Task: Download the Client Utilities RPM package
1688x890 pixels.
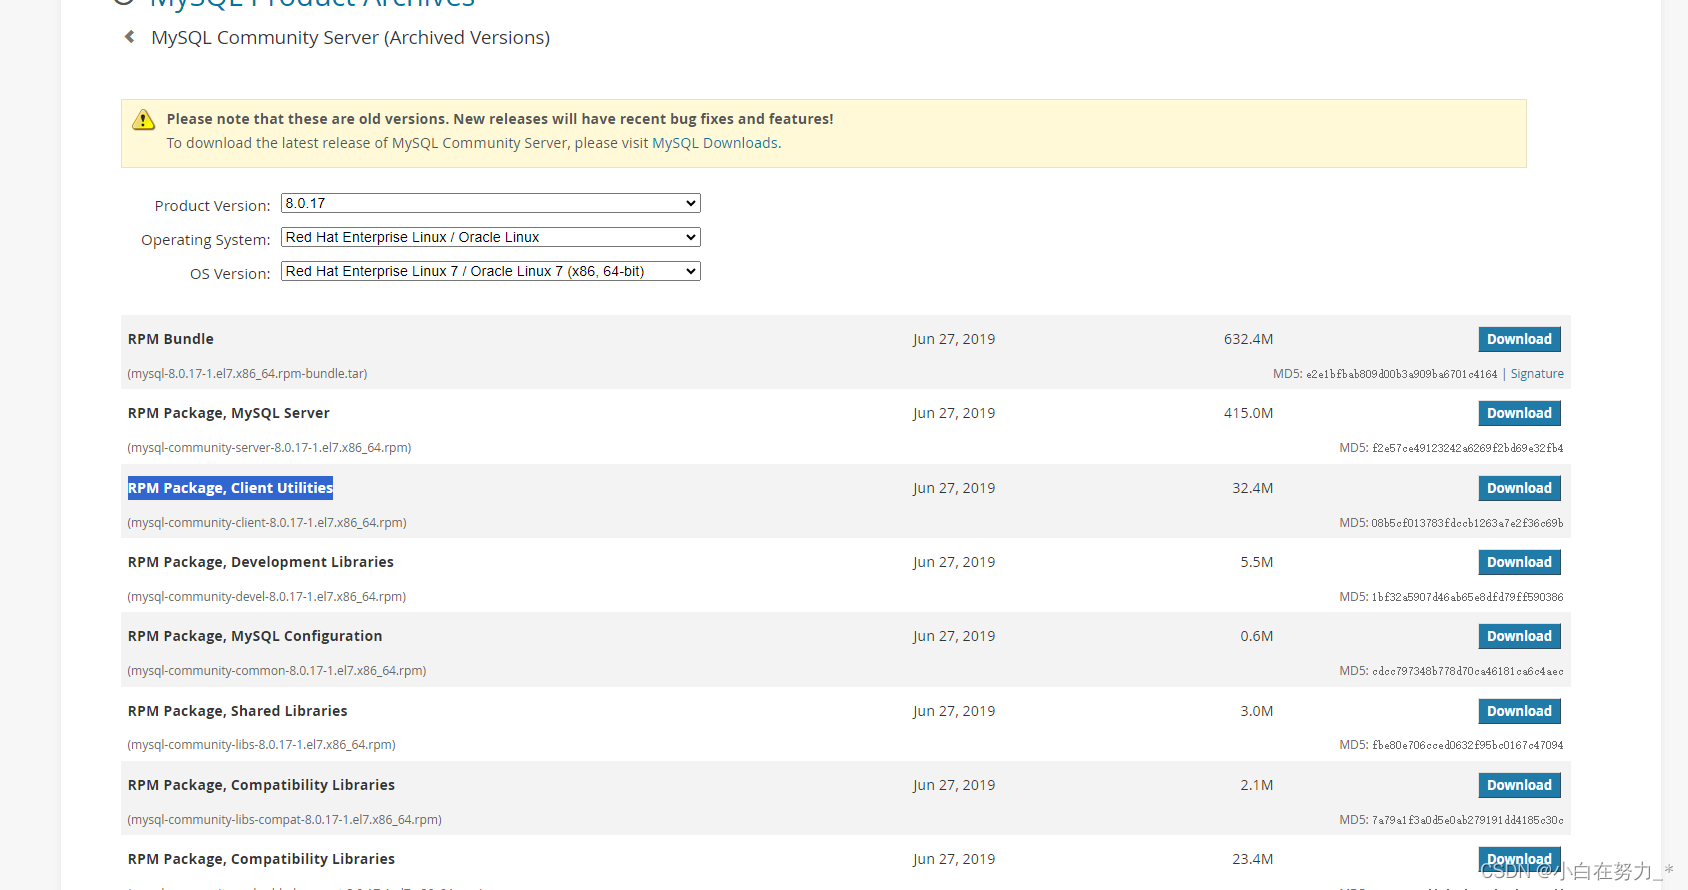Action: point(1519,488)
